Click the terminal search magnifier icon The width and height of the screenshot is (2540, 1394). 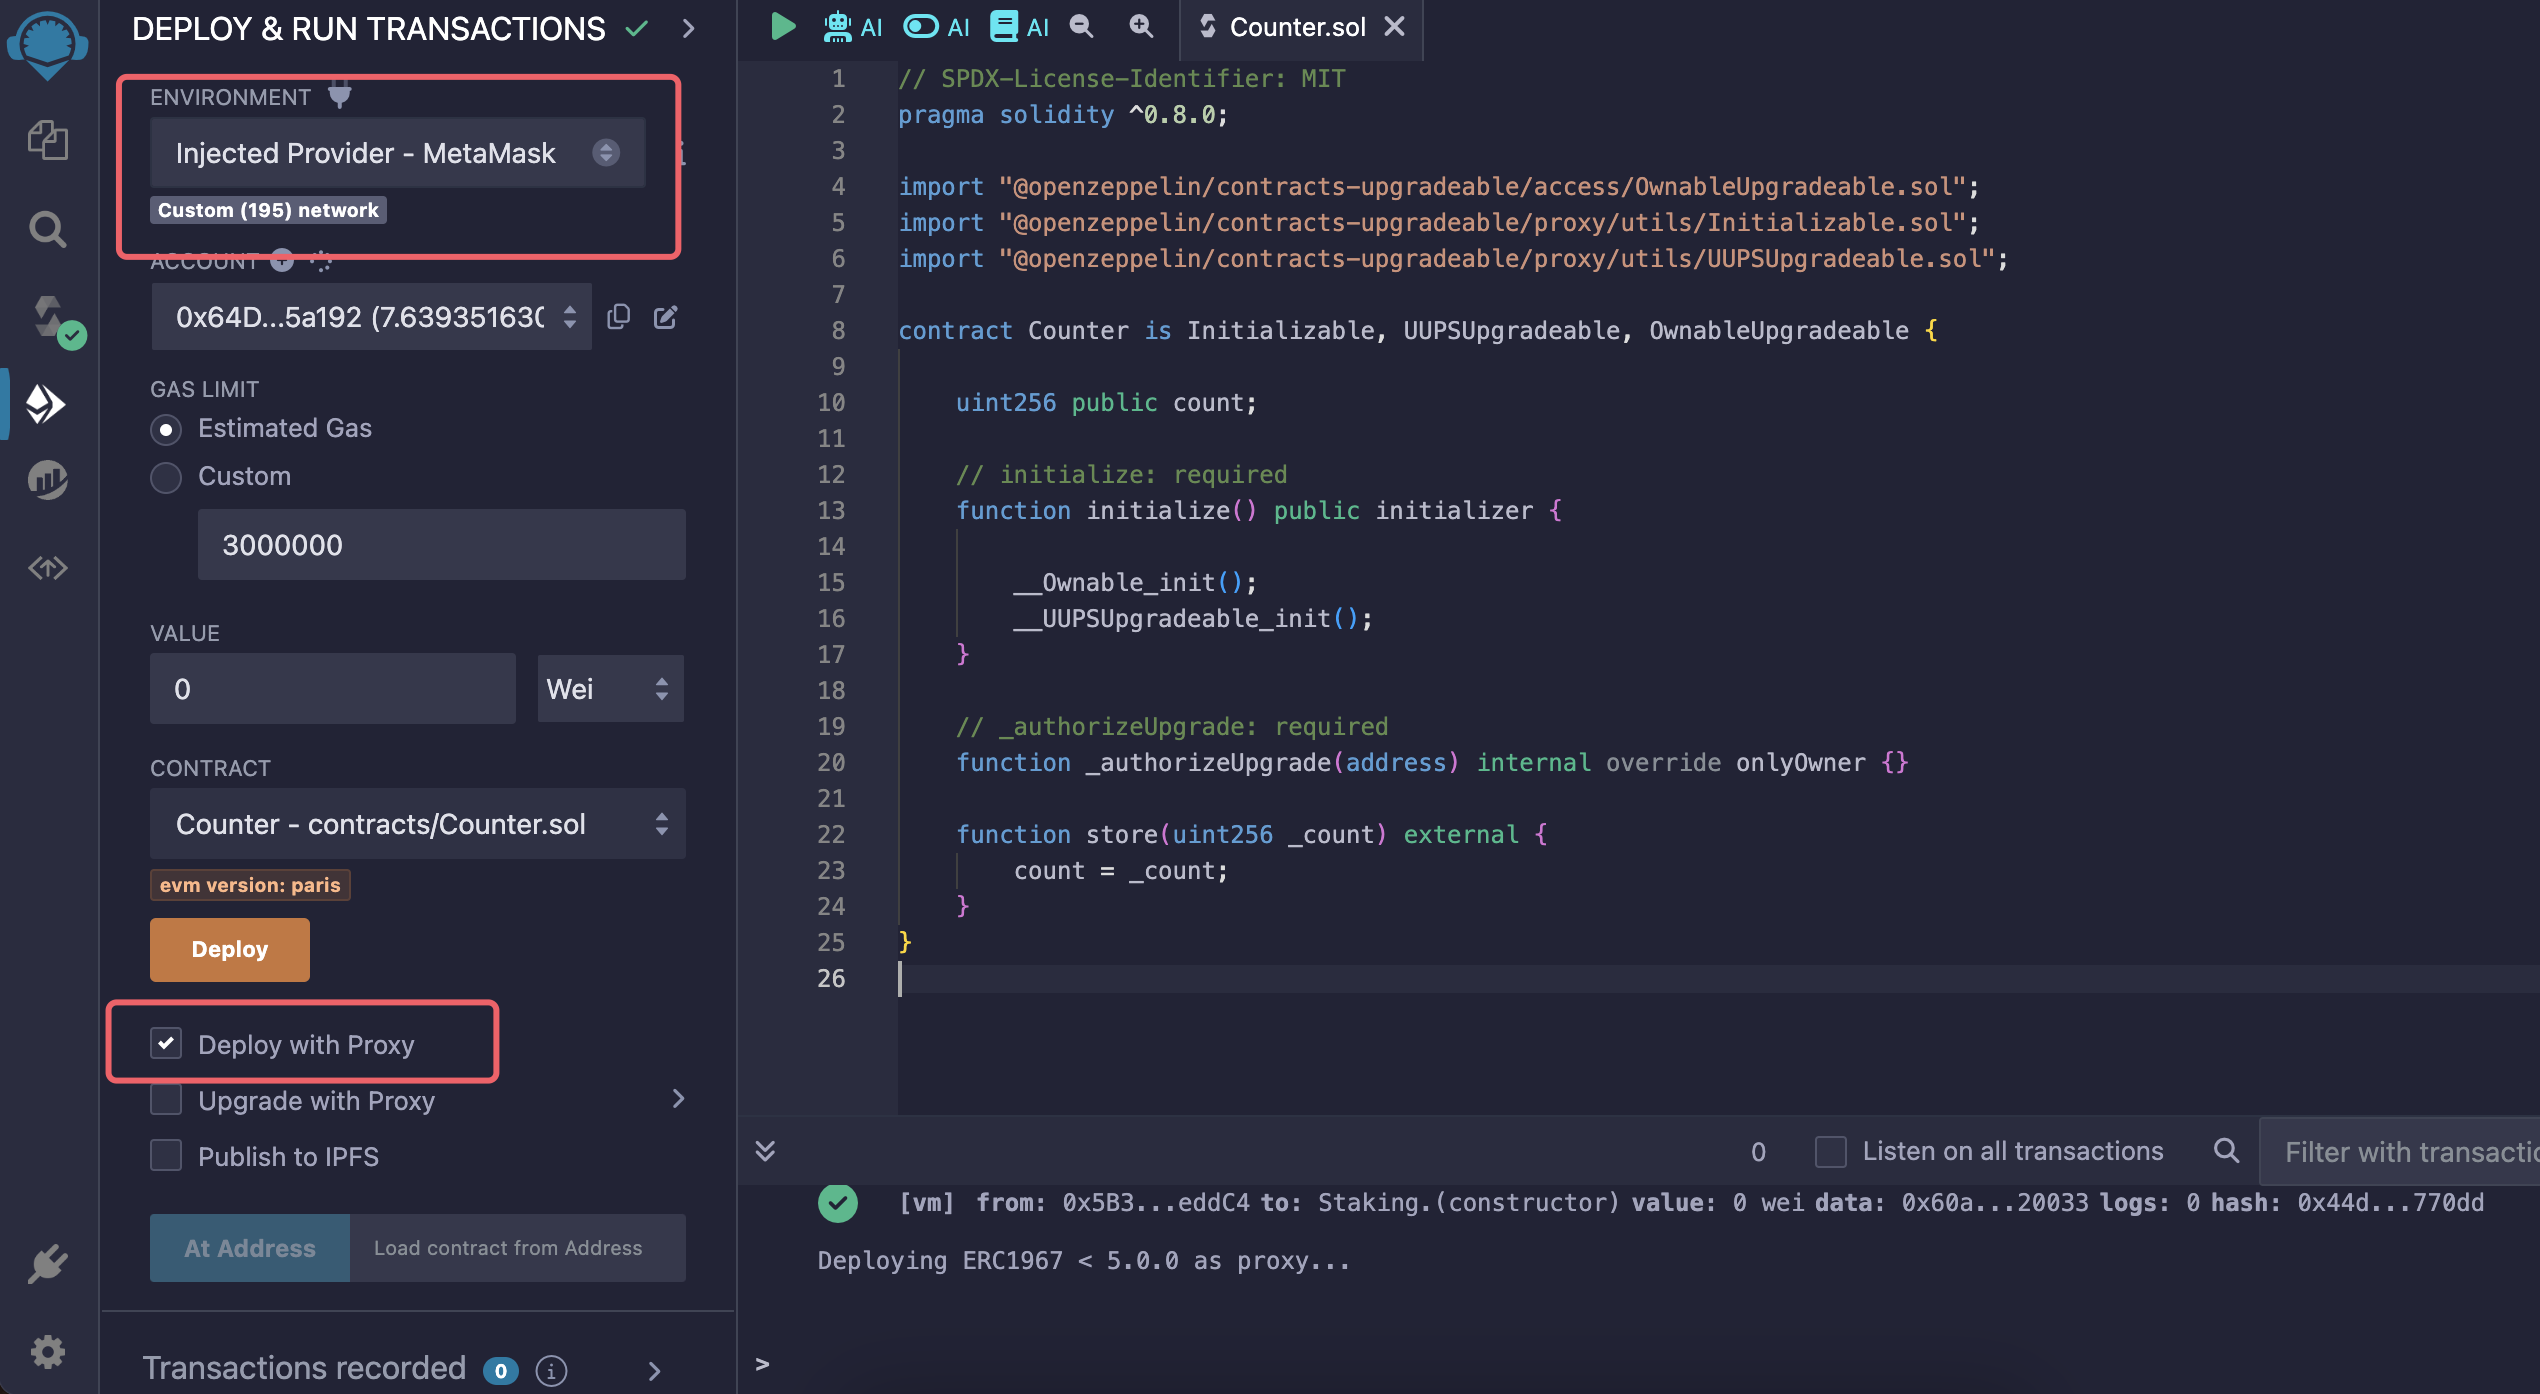tap(2225, 1151)
